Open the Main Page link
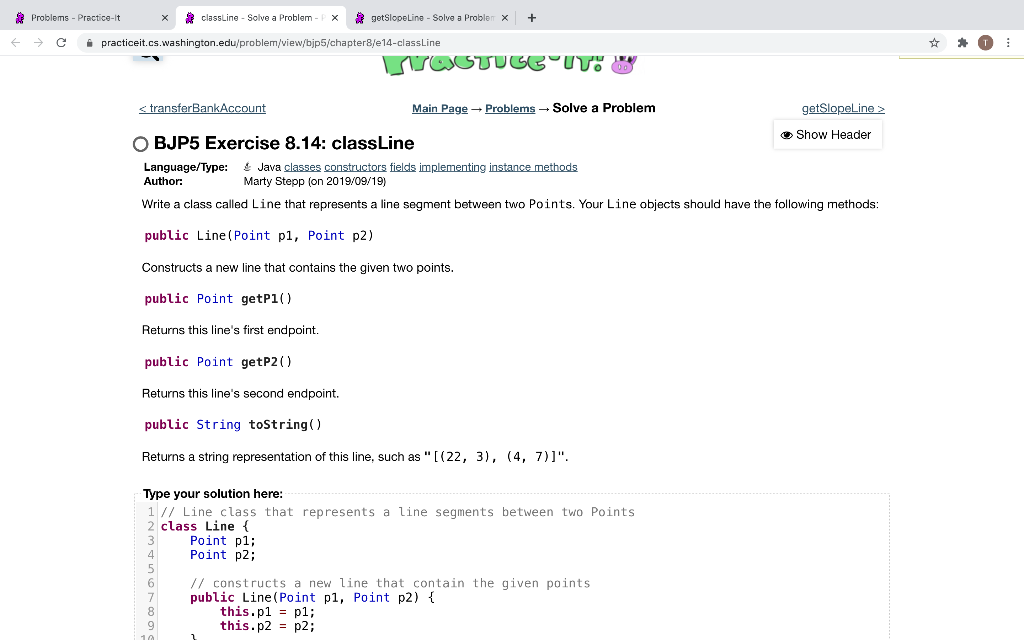The image size is (1024, 640). point(440,108)
